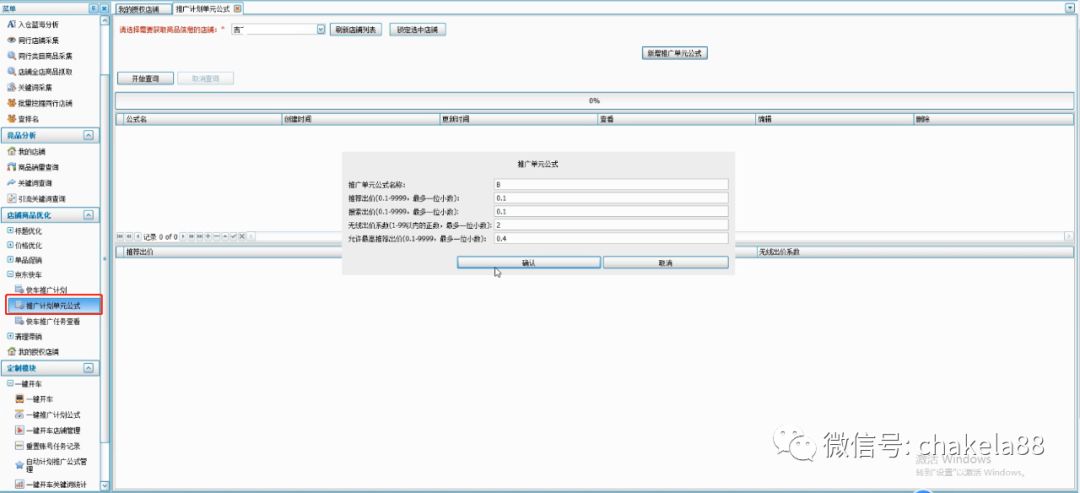This screenshot has width=1080, height=493.
Task: Click the 商品销量查询 icon
Action: coord(11,167)
